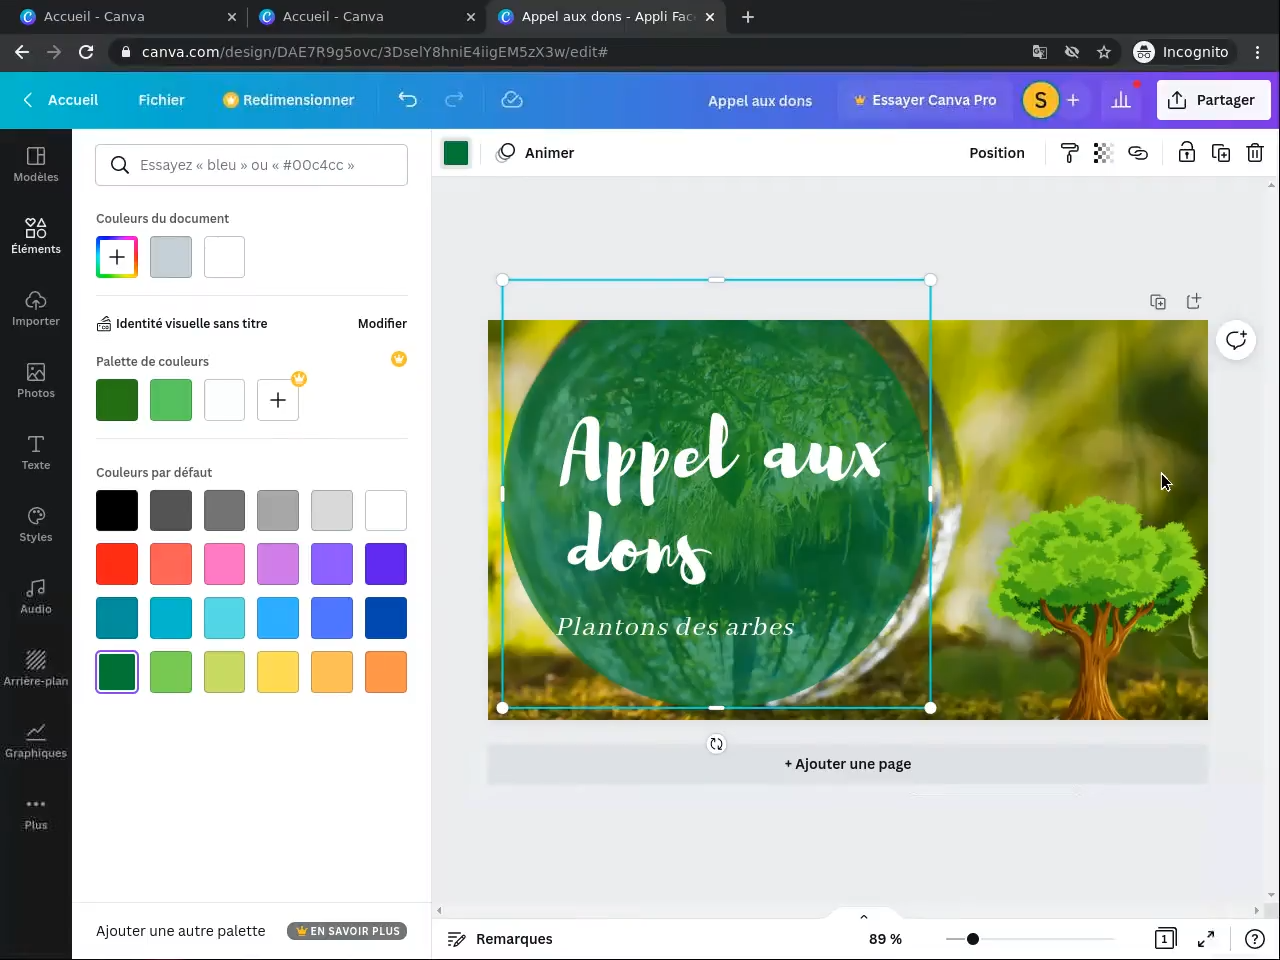Viewport: 1280px width, 960px height.
Task: Toggle the lock on the selected element
Action: [x=1186, y=153]
